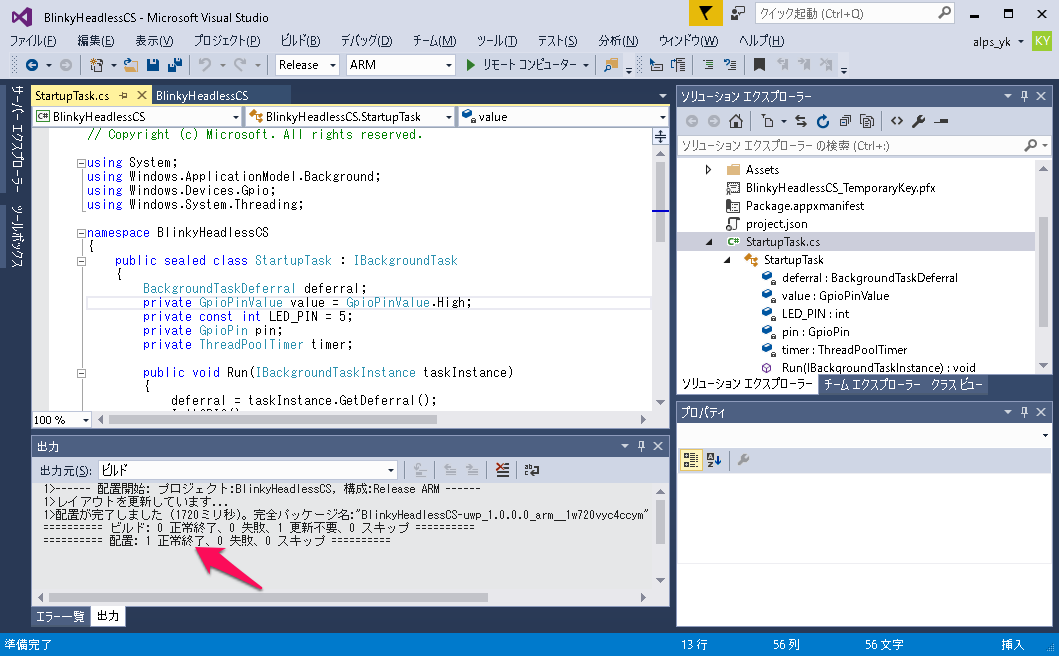Open the ツール(T) menu
Screen dimensions: 1059x656
[x=497, y=41]
